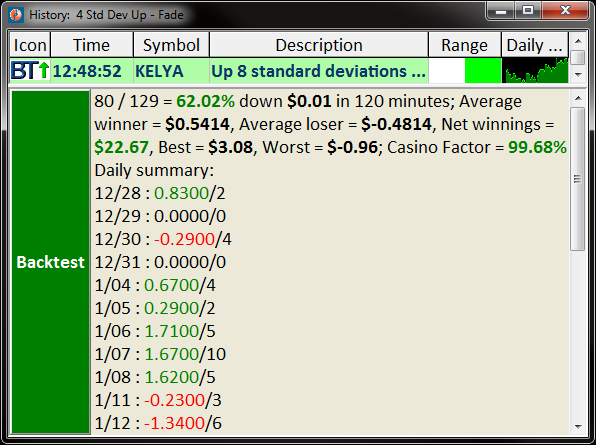Click the green Backtest label panel

[51, 262]
